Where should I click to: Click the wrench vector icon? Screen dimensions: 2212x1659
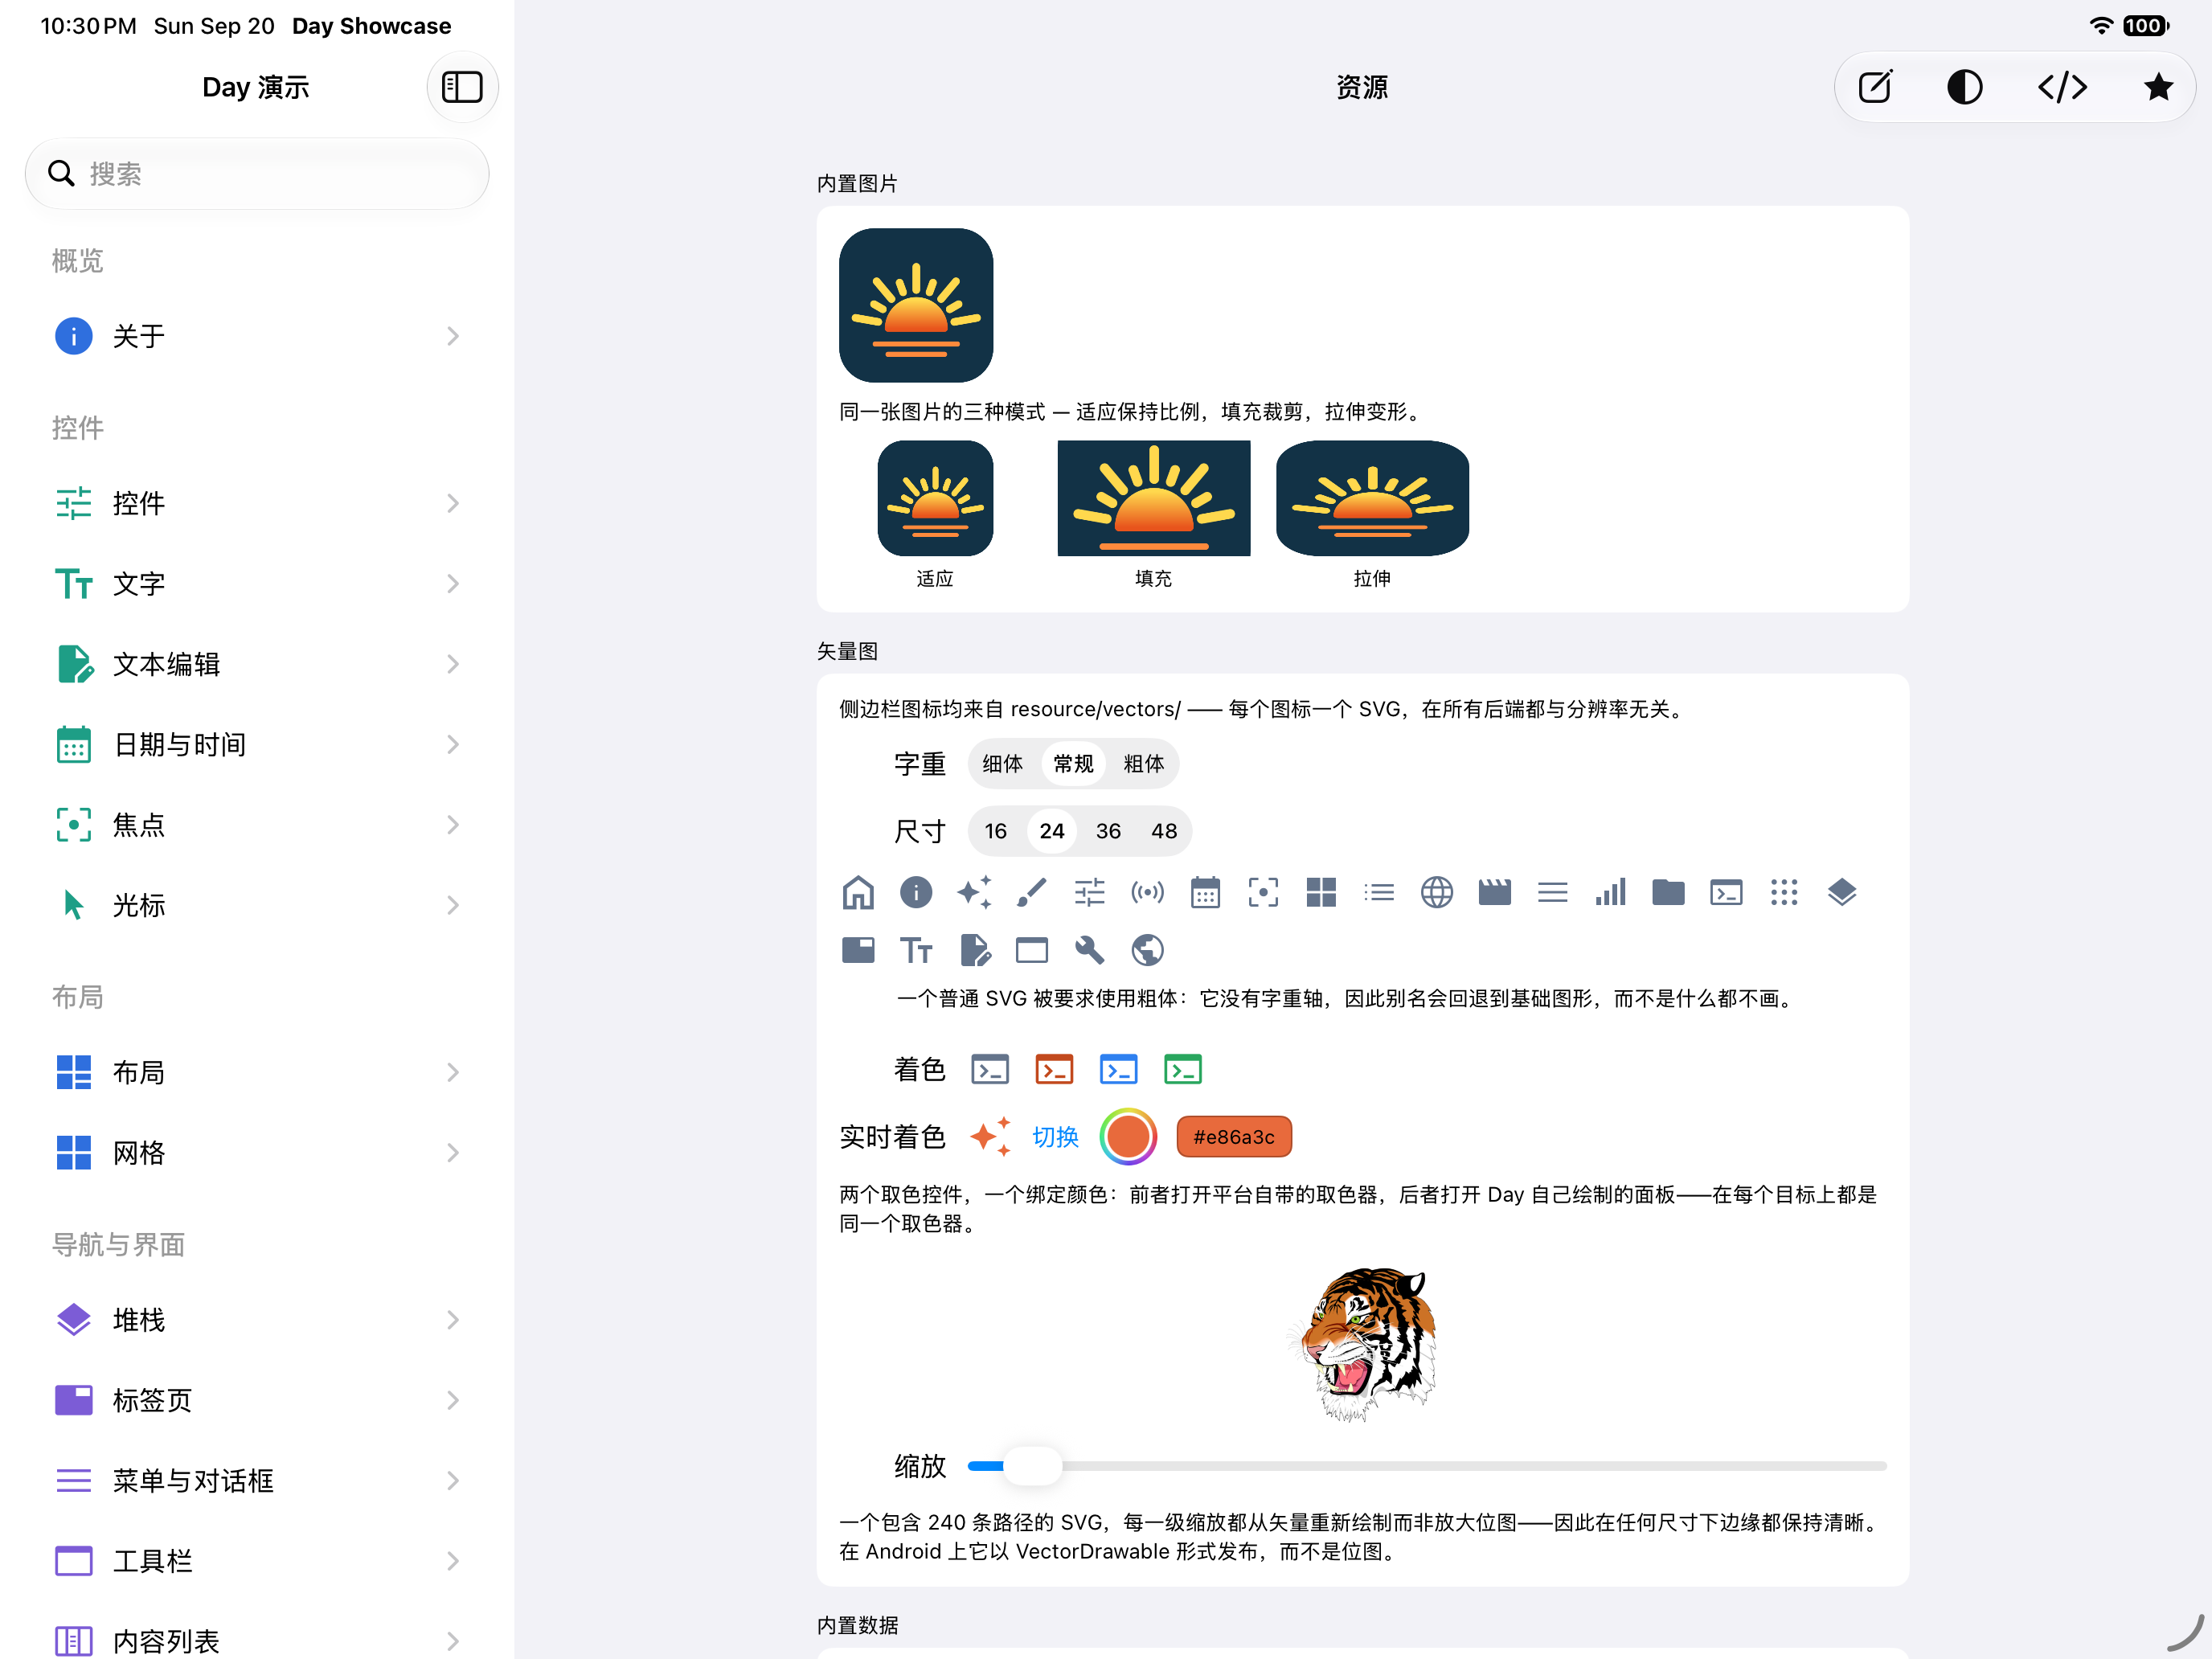(x=1090, y=950)
